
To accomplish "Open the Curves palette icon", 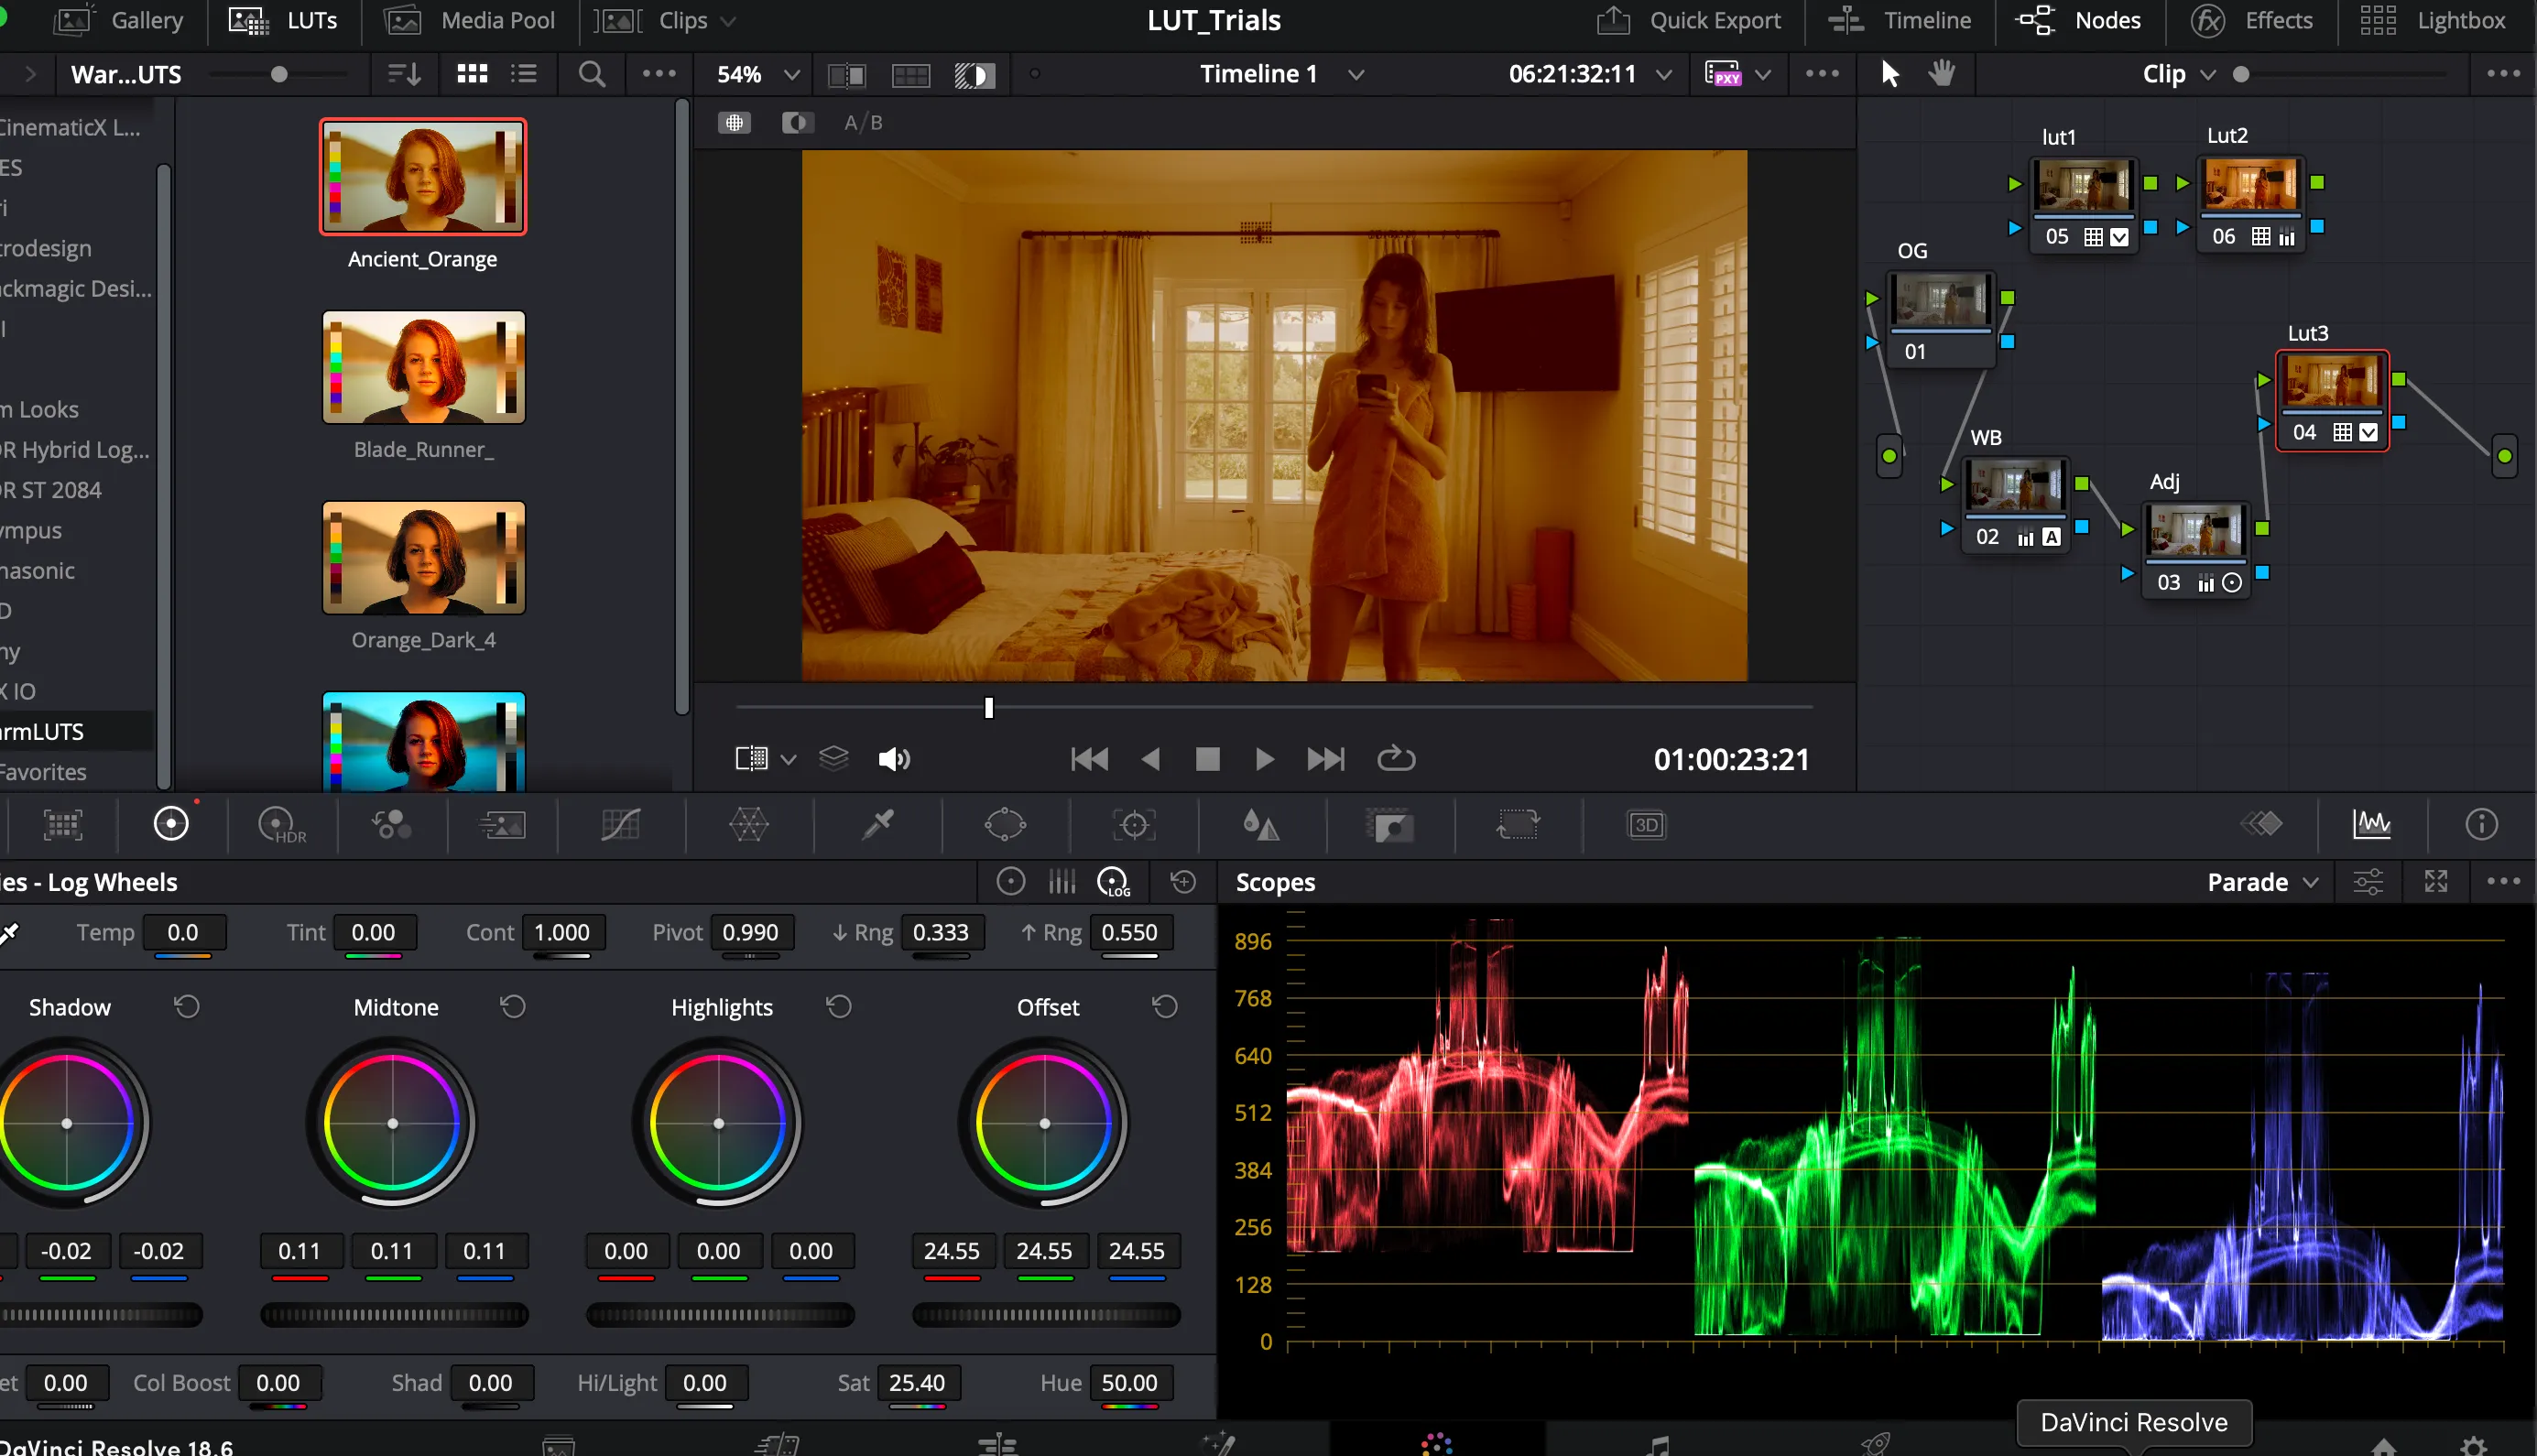I will click(x=620, y=825).
